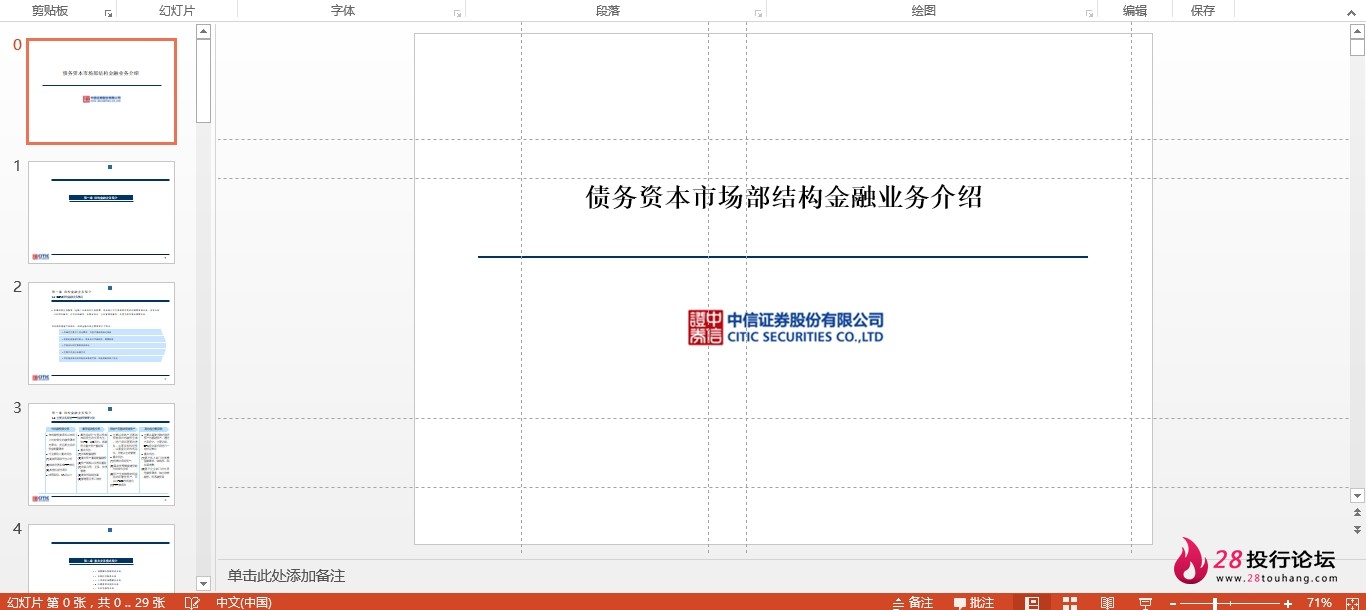Screen dimensions: 1366x610
Task: Click the zoom out minus button
Action: [x=1173, y=603]
